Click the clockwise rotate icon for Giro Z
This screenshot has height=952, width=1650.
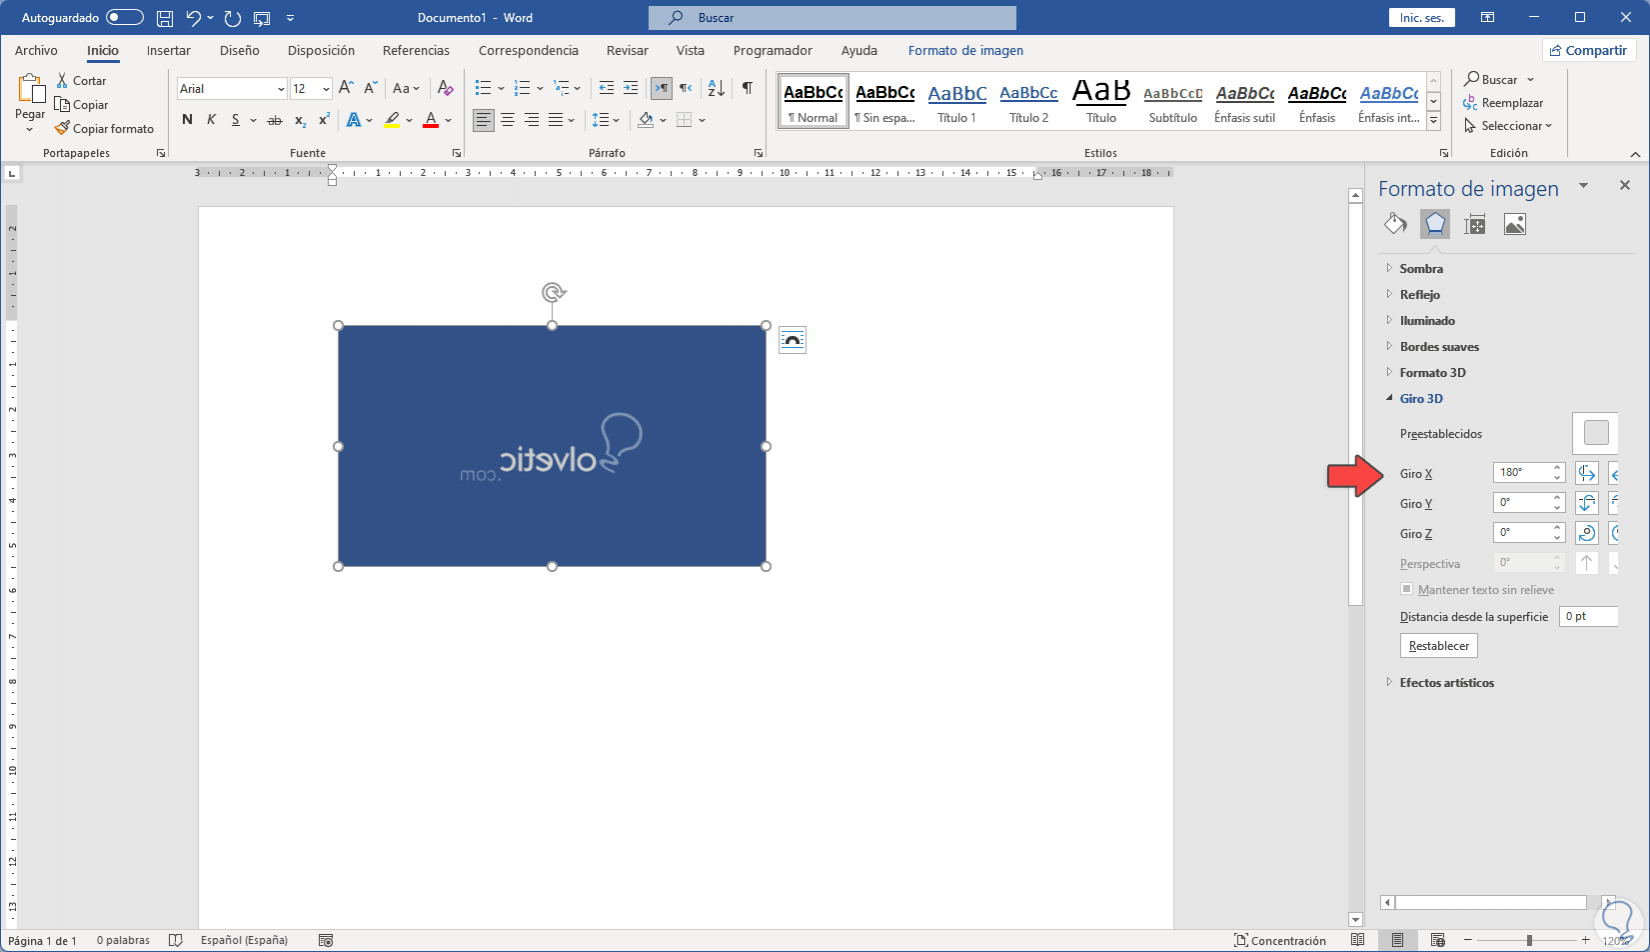1586,533
